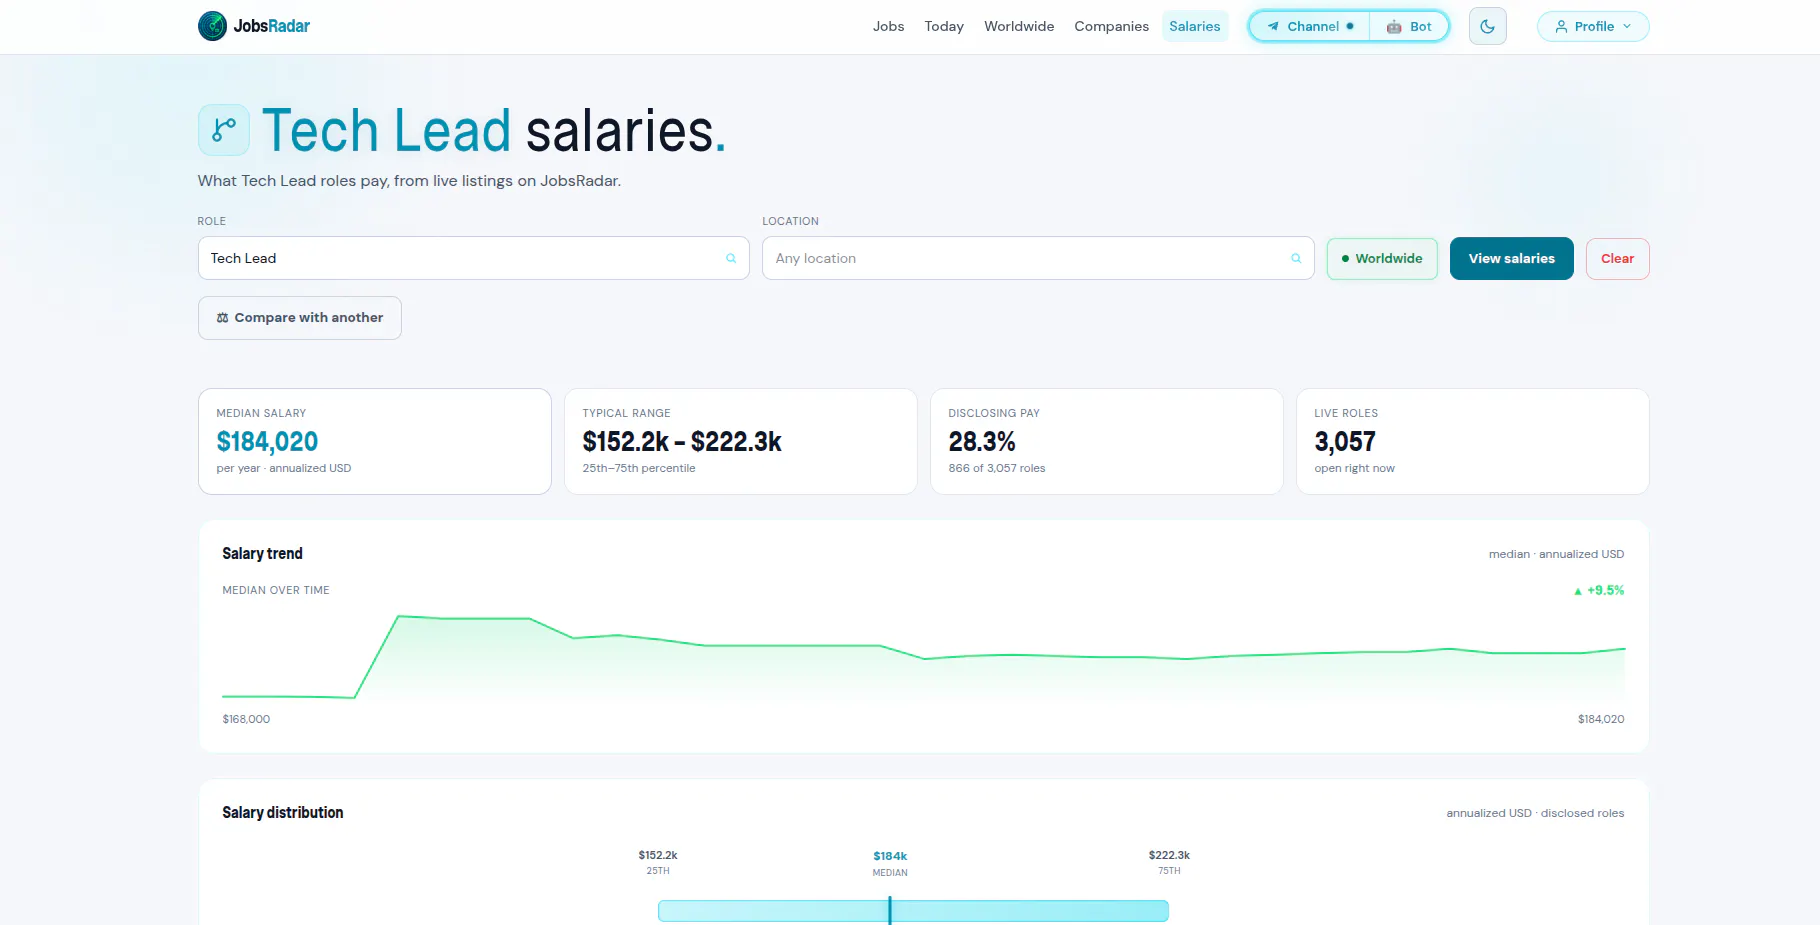Screen dimensions: 1820x925
Task: Go to the Worldwide nav item
Action: (x=1019, y=27)
